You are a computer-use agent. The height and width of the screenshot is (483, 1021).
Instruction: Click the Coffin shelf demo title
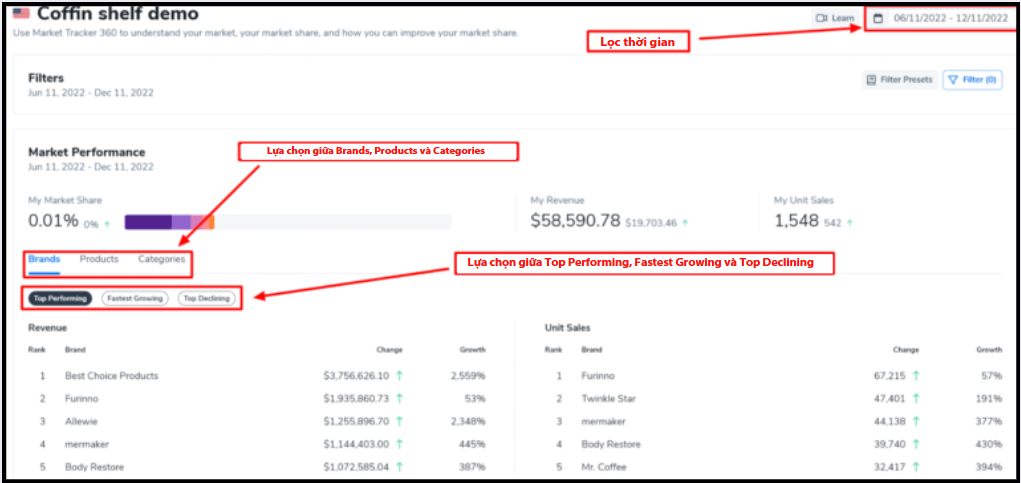click(118, 12)
